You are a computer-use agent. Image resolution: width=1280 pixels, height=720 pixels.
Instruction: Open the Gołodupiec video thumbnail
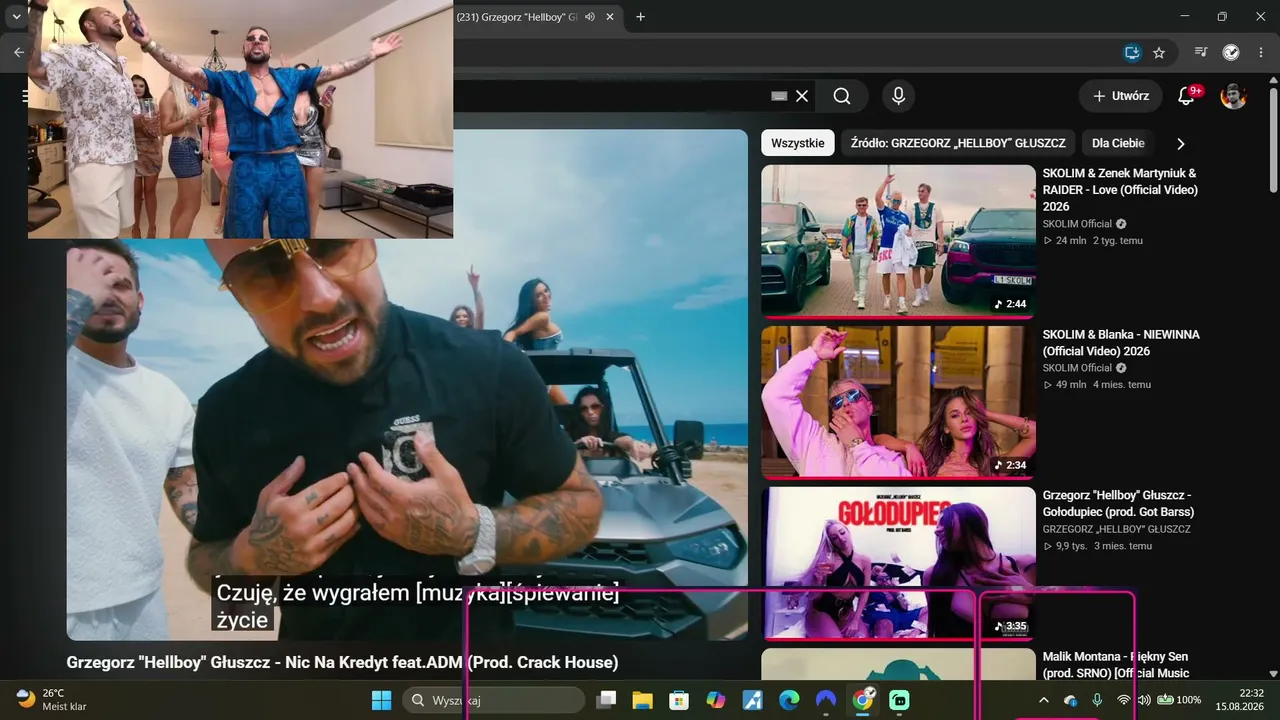[898, 563]
